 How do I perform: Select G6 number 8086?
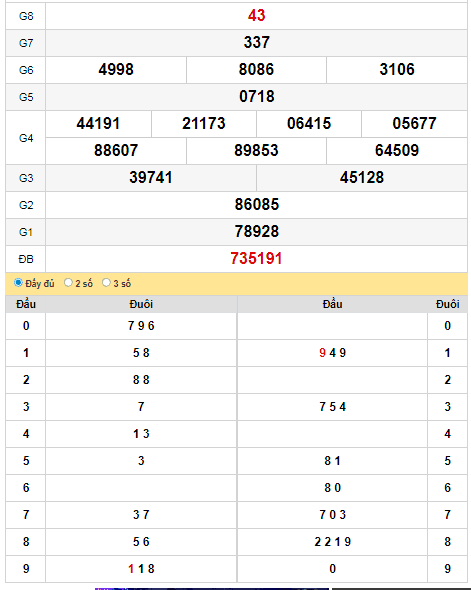pos(256,70)
